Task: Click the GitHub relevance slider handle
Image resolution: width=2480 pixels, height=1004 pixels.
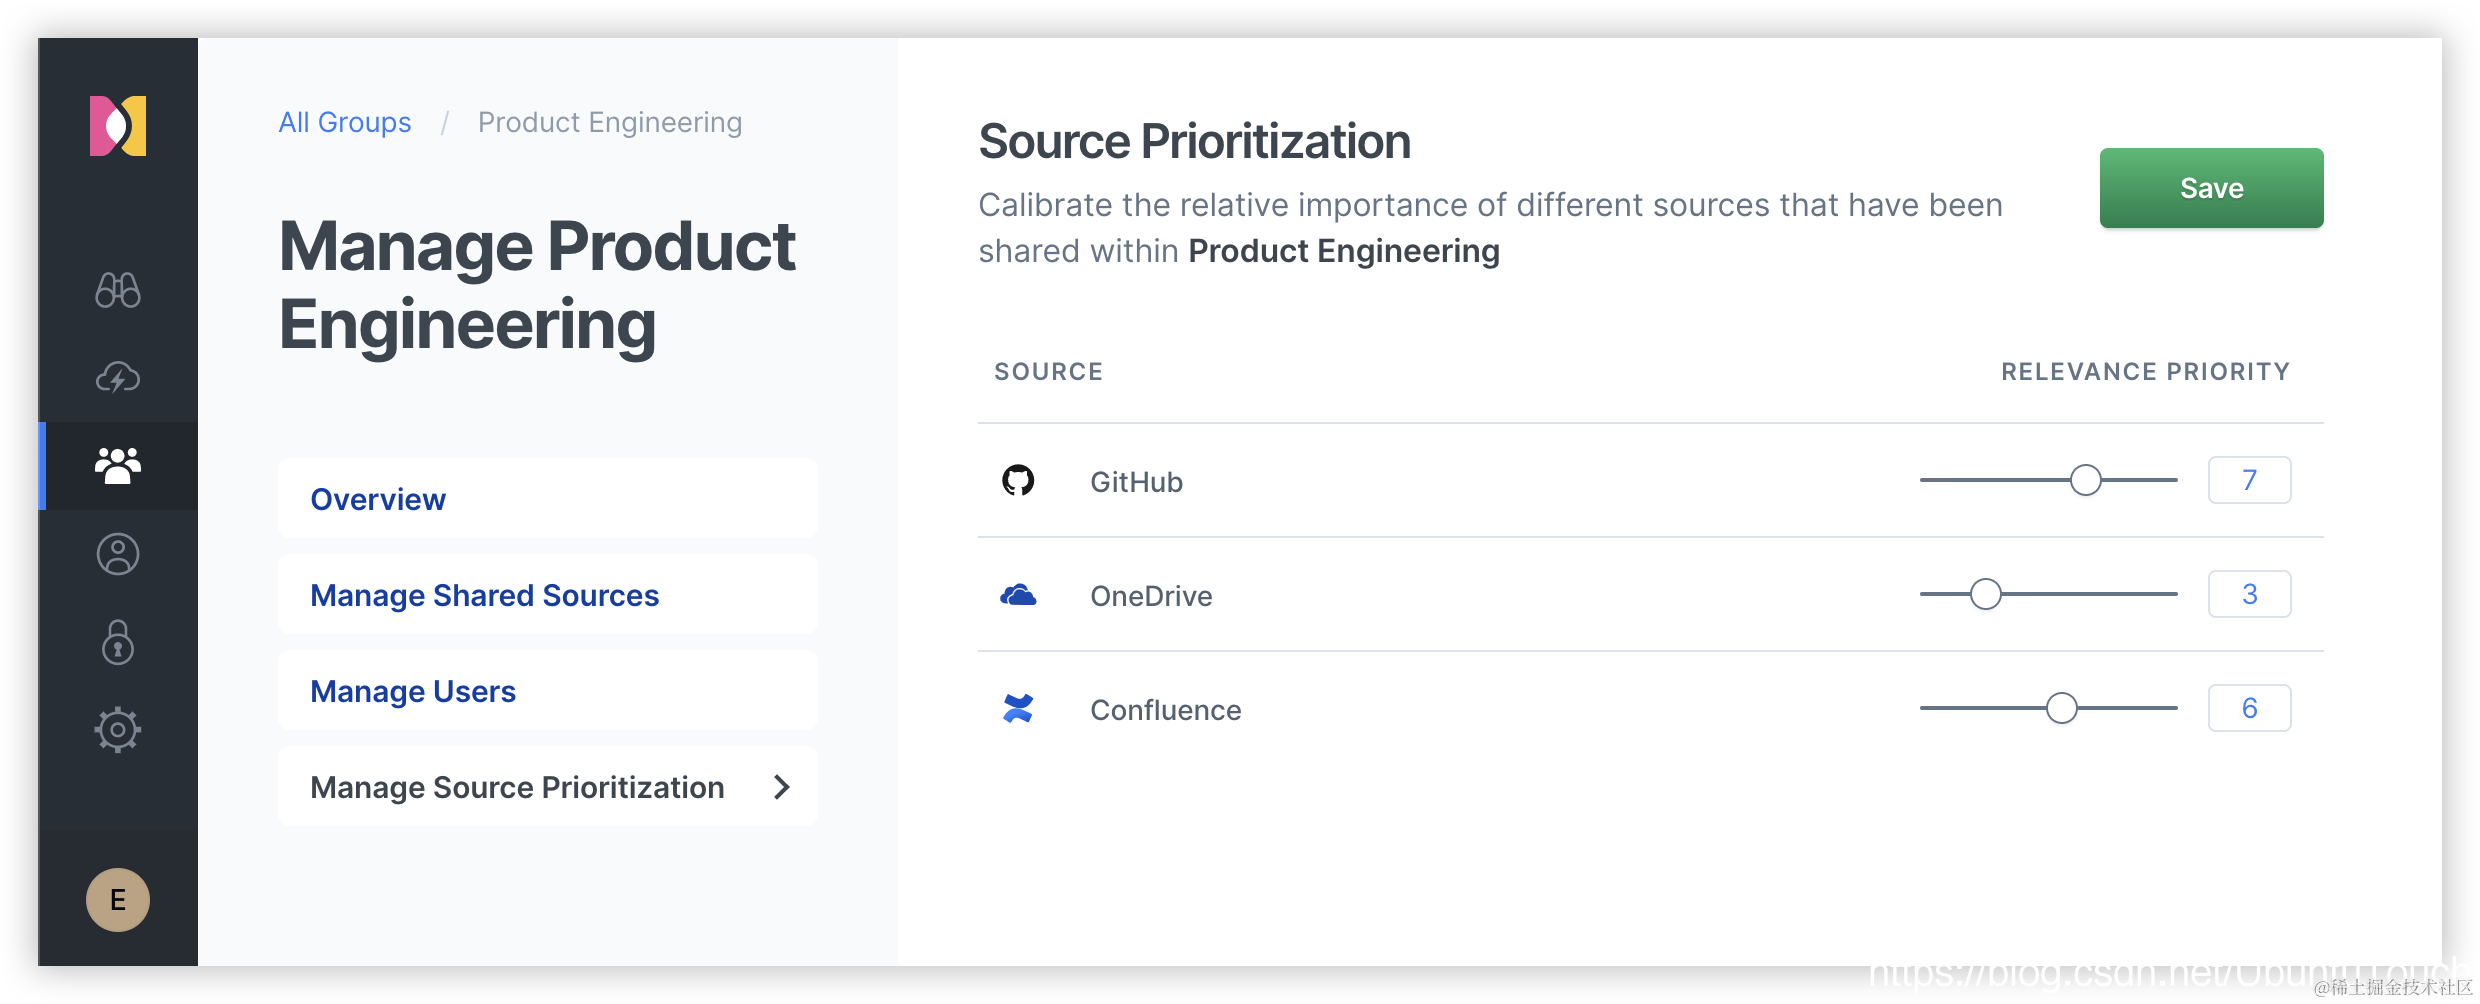Action: [x=2086, y=481]
